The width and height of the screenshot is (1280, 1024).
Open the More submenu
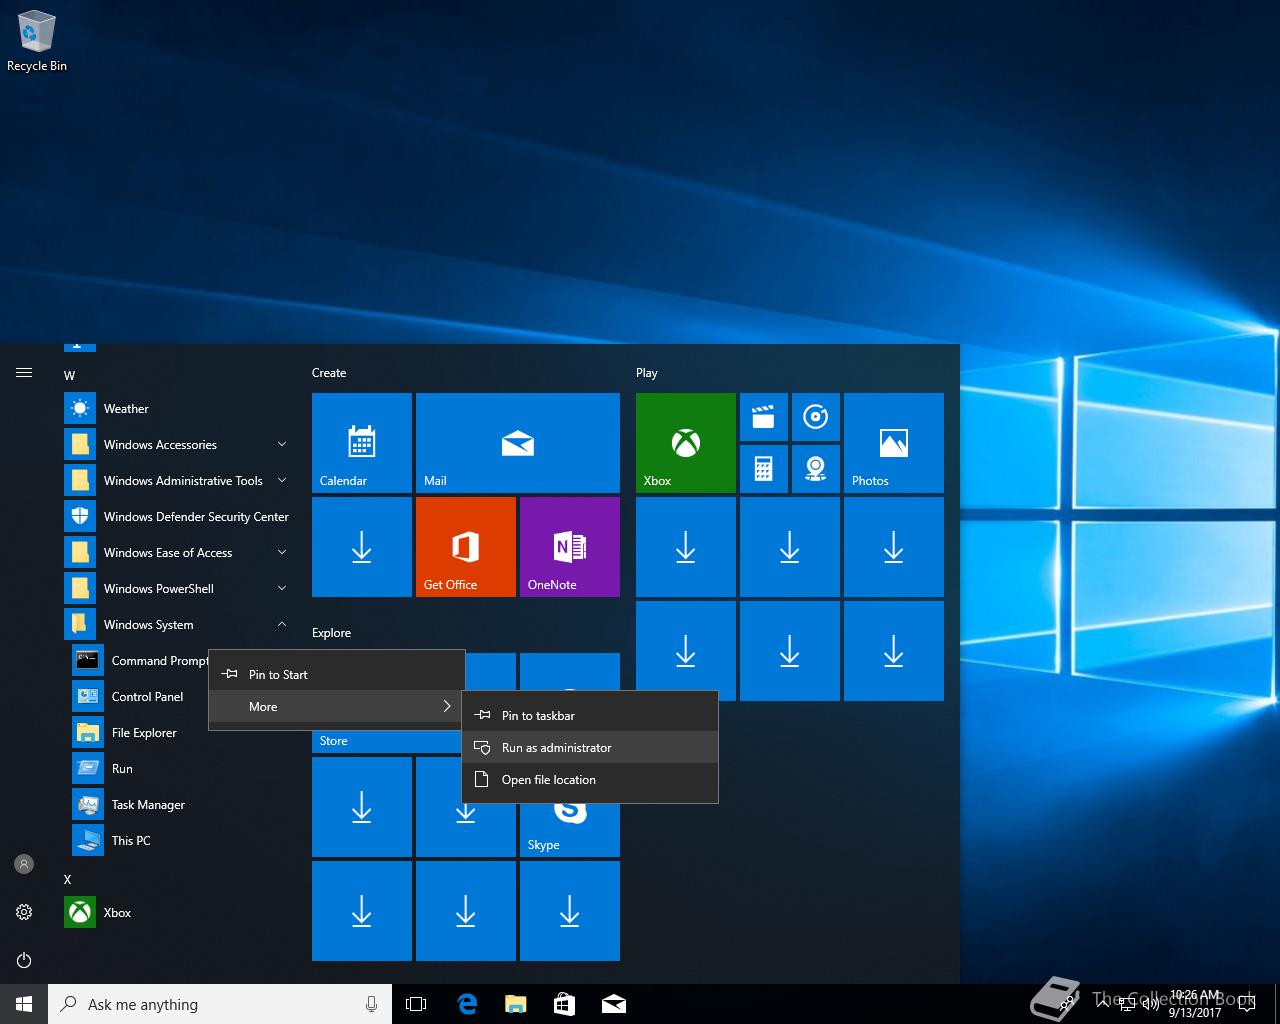click(x=337, y=706)
